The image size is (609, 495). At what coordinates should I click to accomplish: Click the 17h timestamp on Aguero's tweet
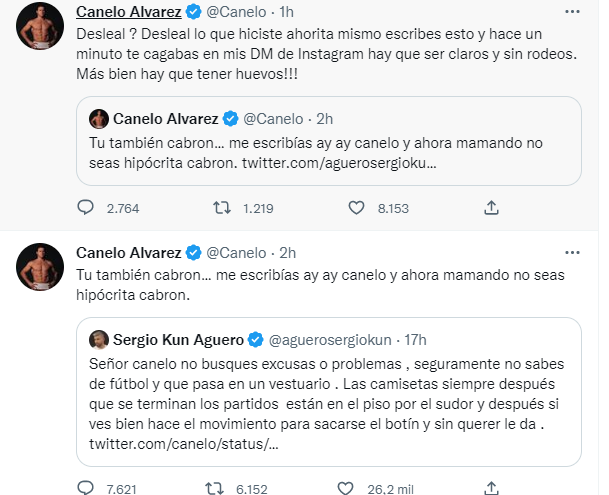420,338
